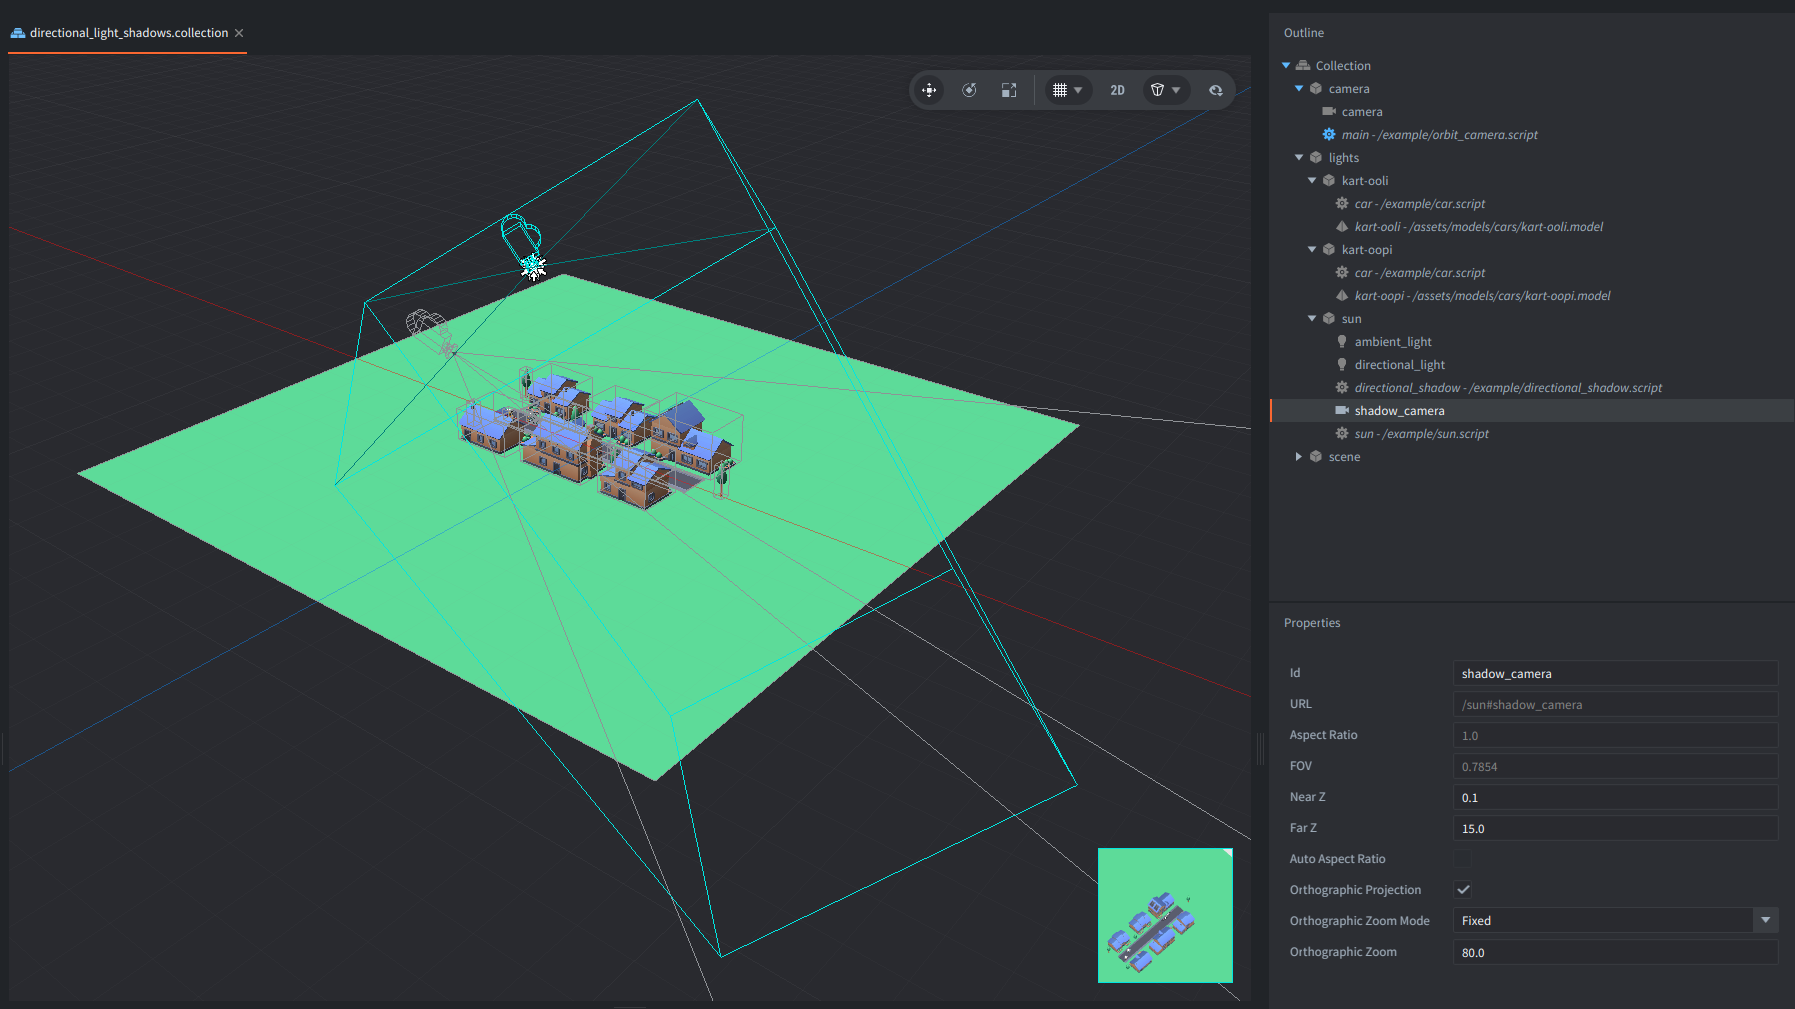Collapse the lights node

point(1299,158)
